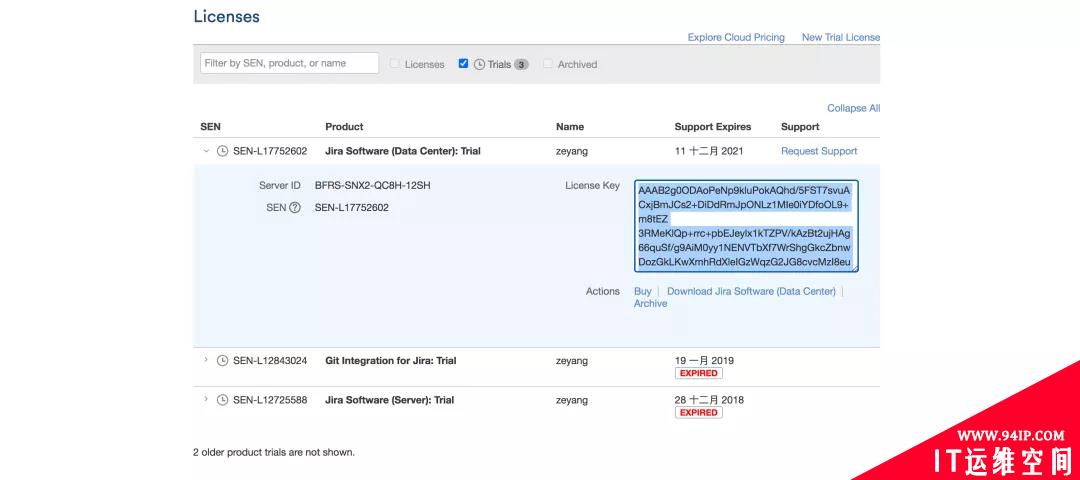Image resolution: width=1080 pixels, height=480 pixels.
Task: Click the Support column header
Action: 800,127
